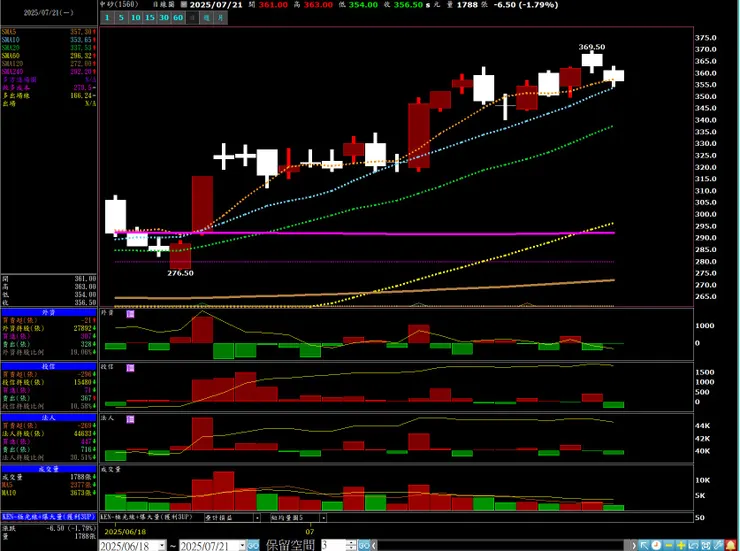The image size is (740, 551).
Task: Toggle the purple icon in 法人 panel
Action: 131,419
